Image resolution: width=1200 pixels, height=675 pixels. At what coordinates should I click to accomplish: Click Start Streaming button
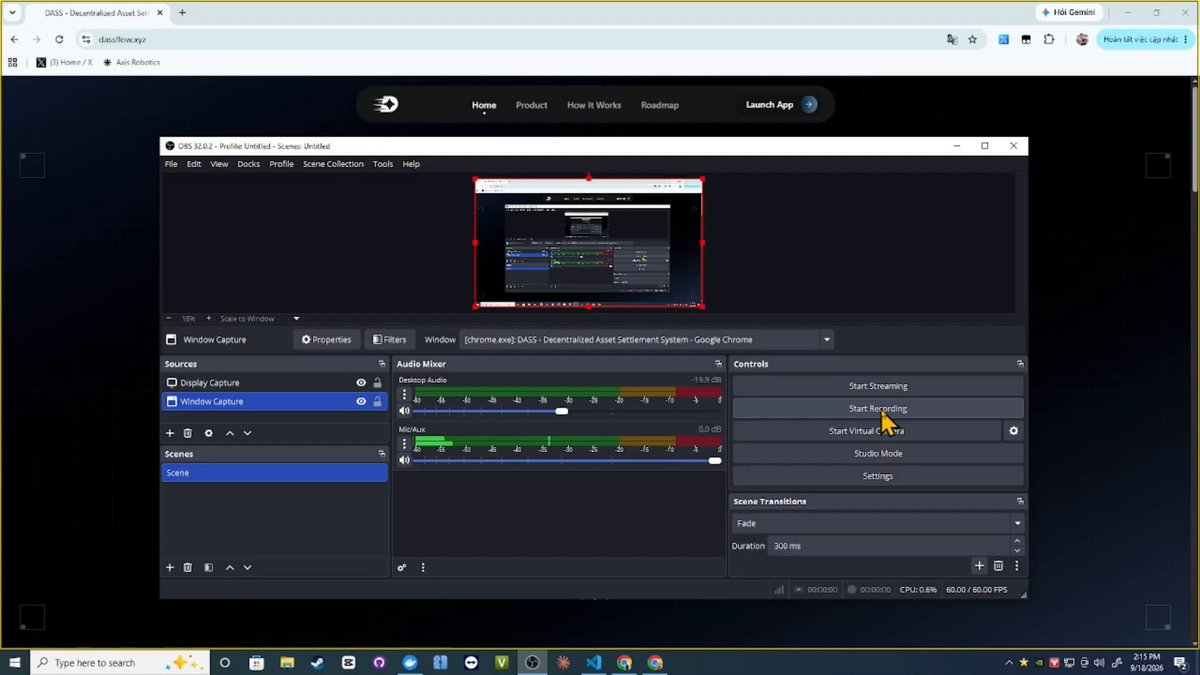878,386
